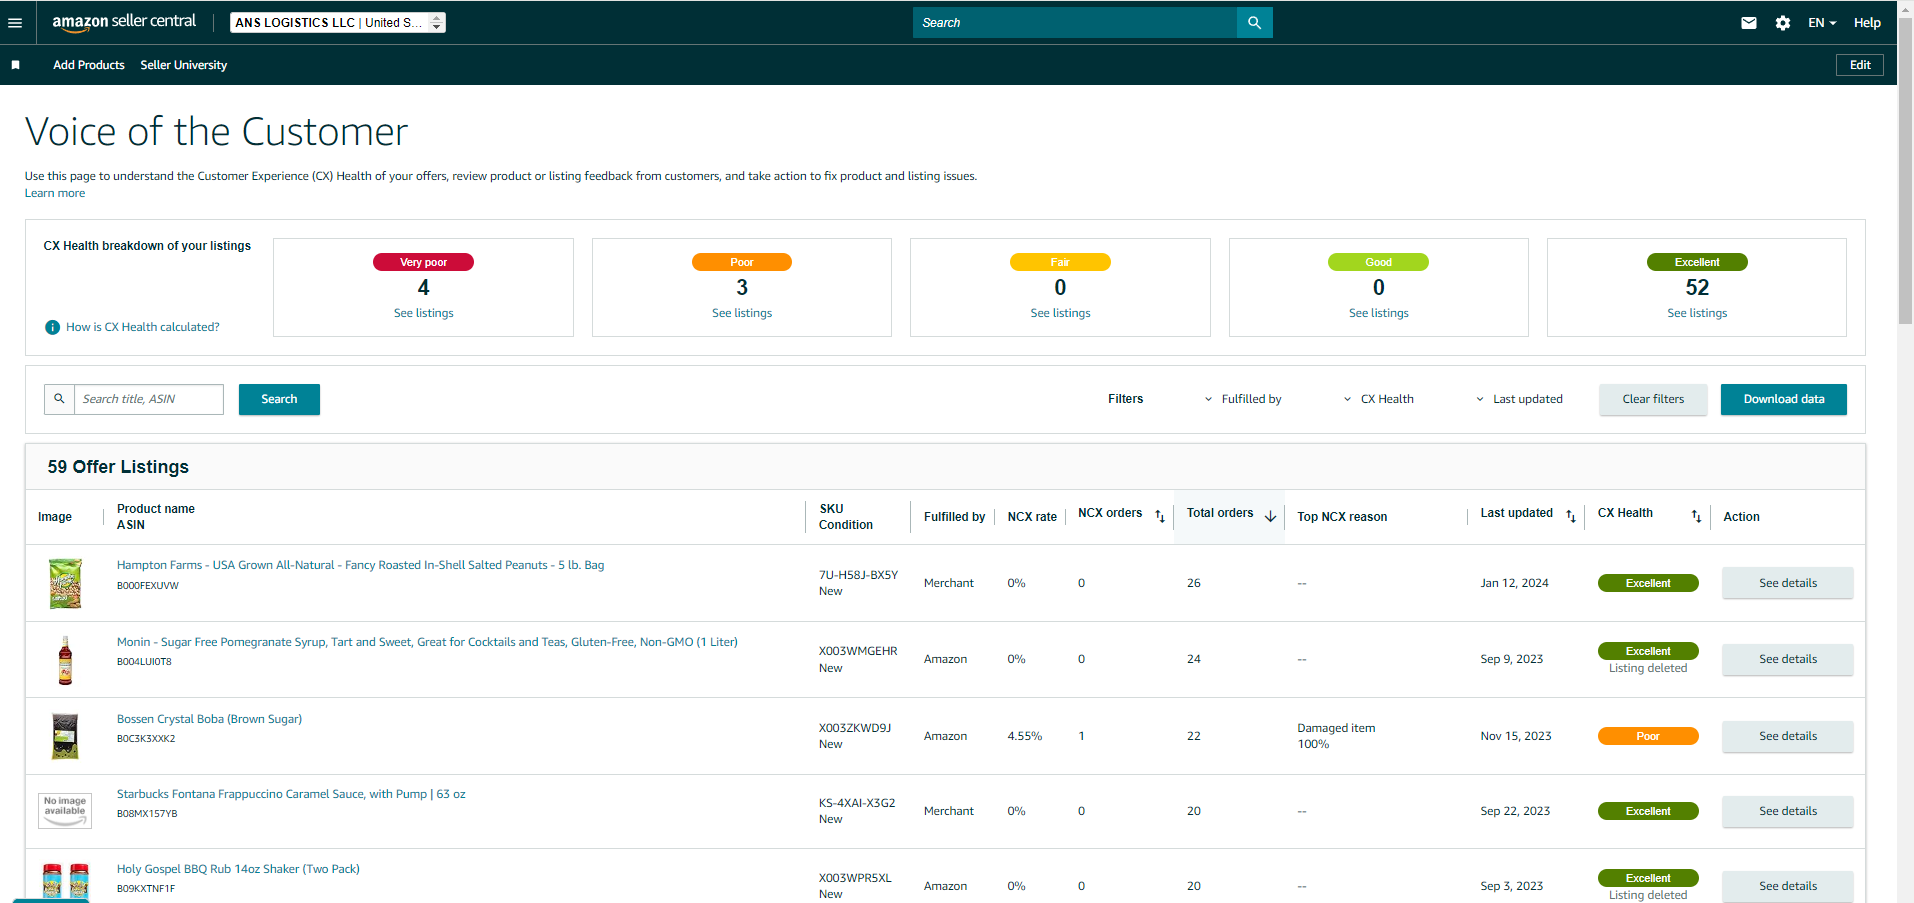
Task: Click the Poor orange badge in breakdown
Action: coord(742,262)
